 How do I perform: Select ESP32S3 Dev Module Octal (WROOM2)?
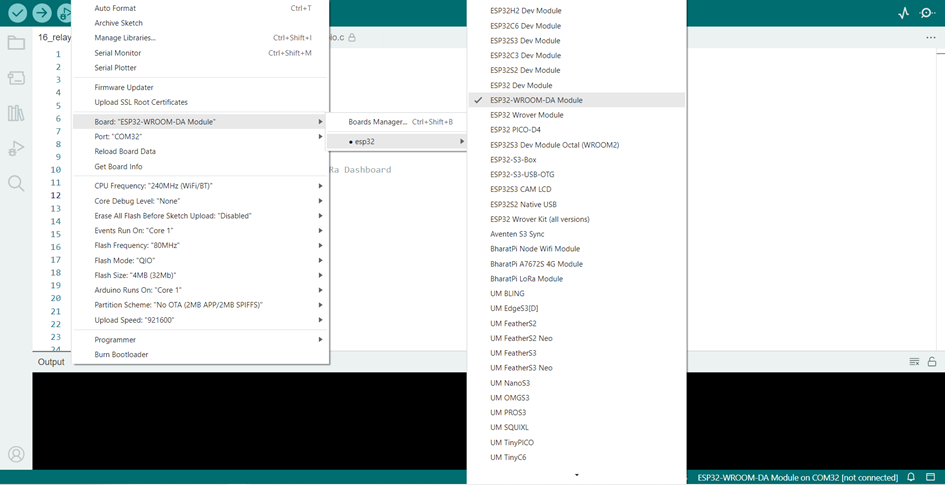click(x=577, y=145)
